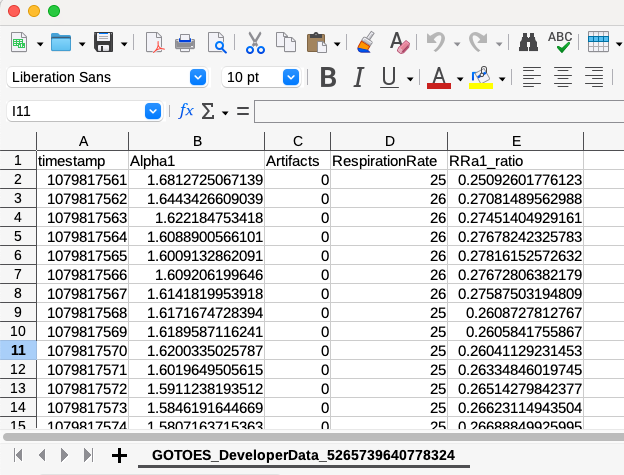Open the Name Box dropdown arrow
Viewport: 624px width, 475px height.
153,111
